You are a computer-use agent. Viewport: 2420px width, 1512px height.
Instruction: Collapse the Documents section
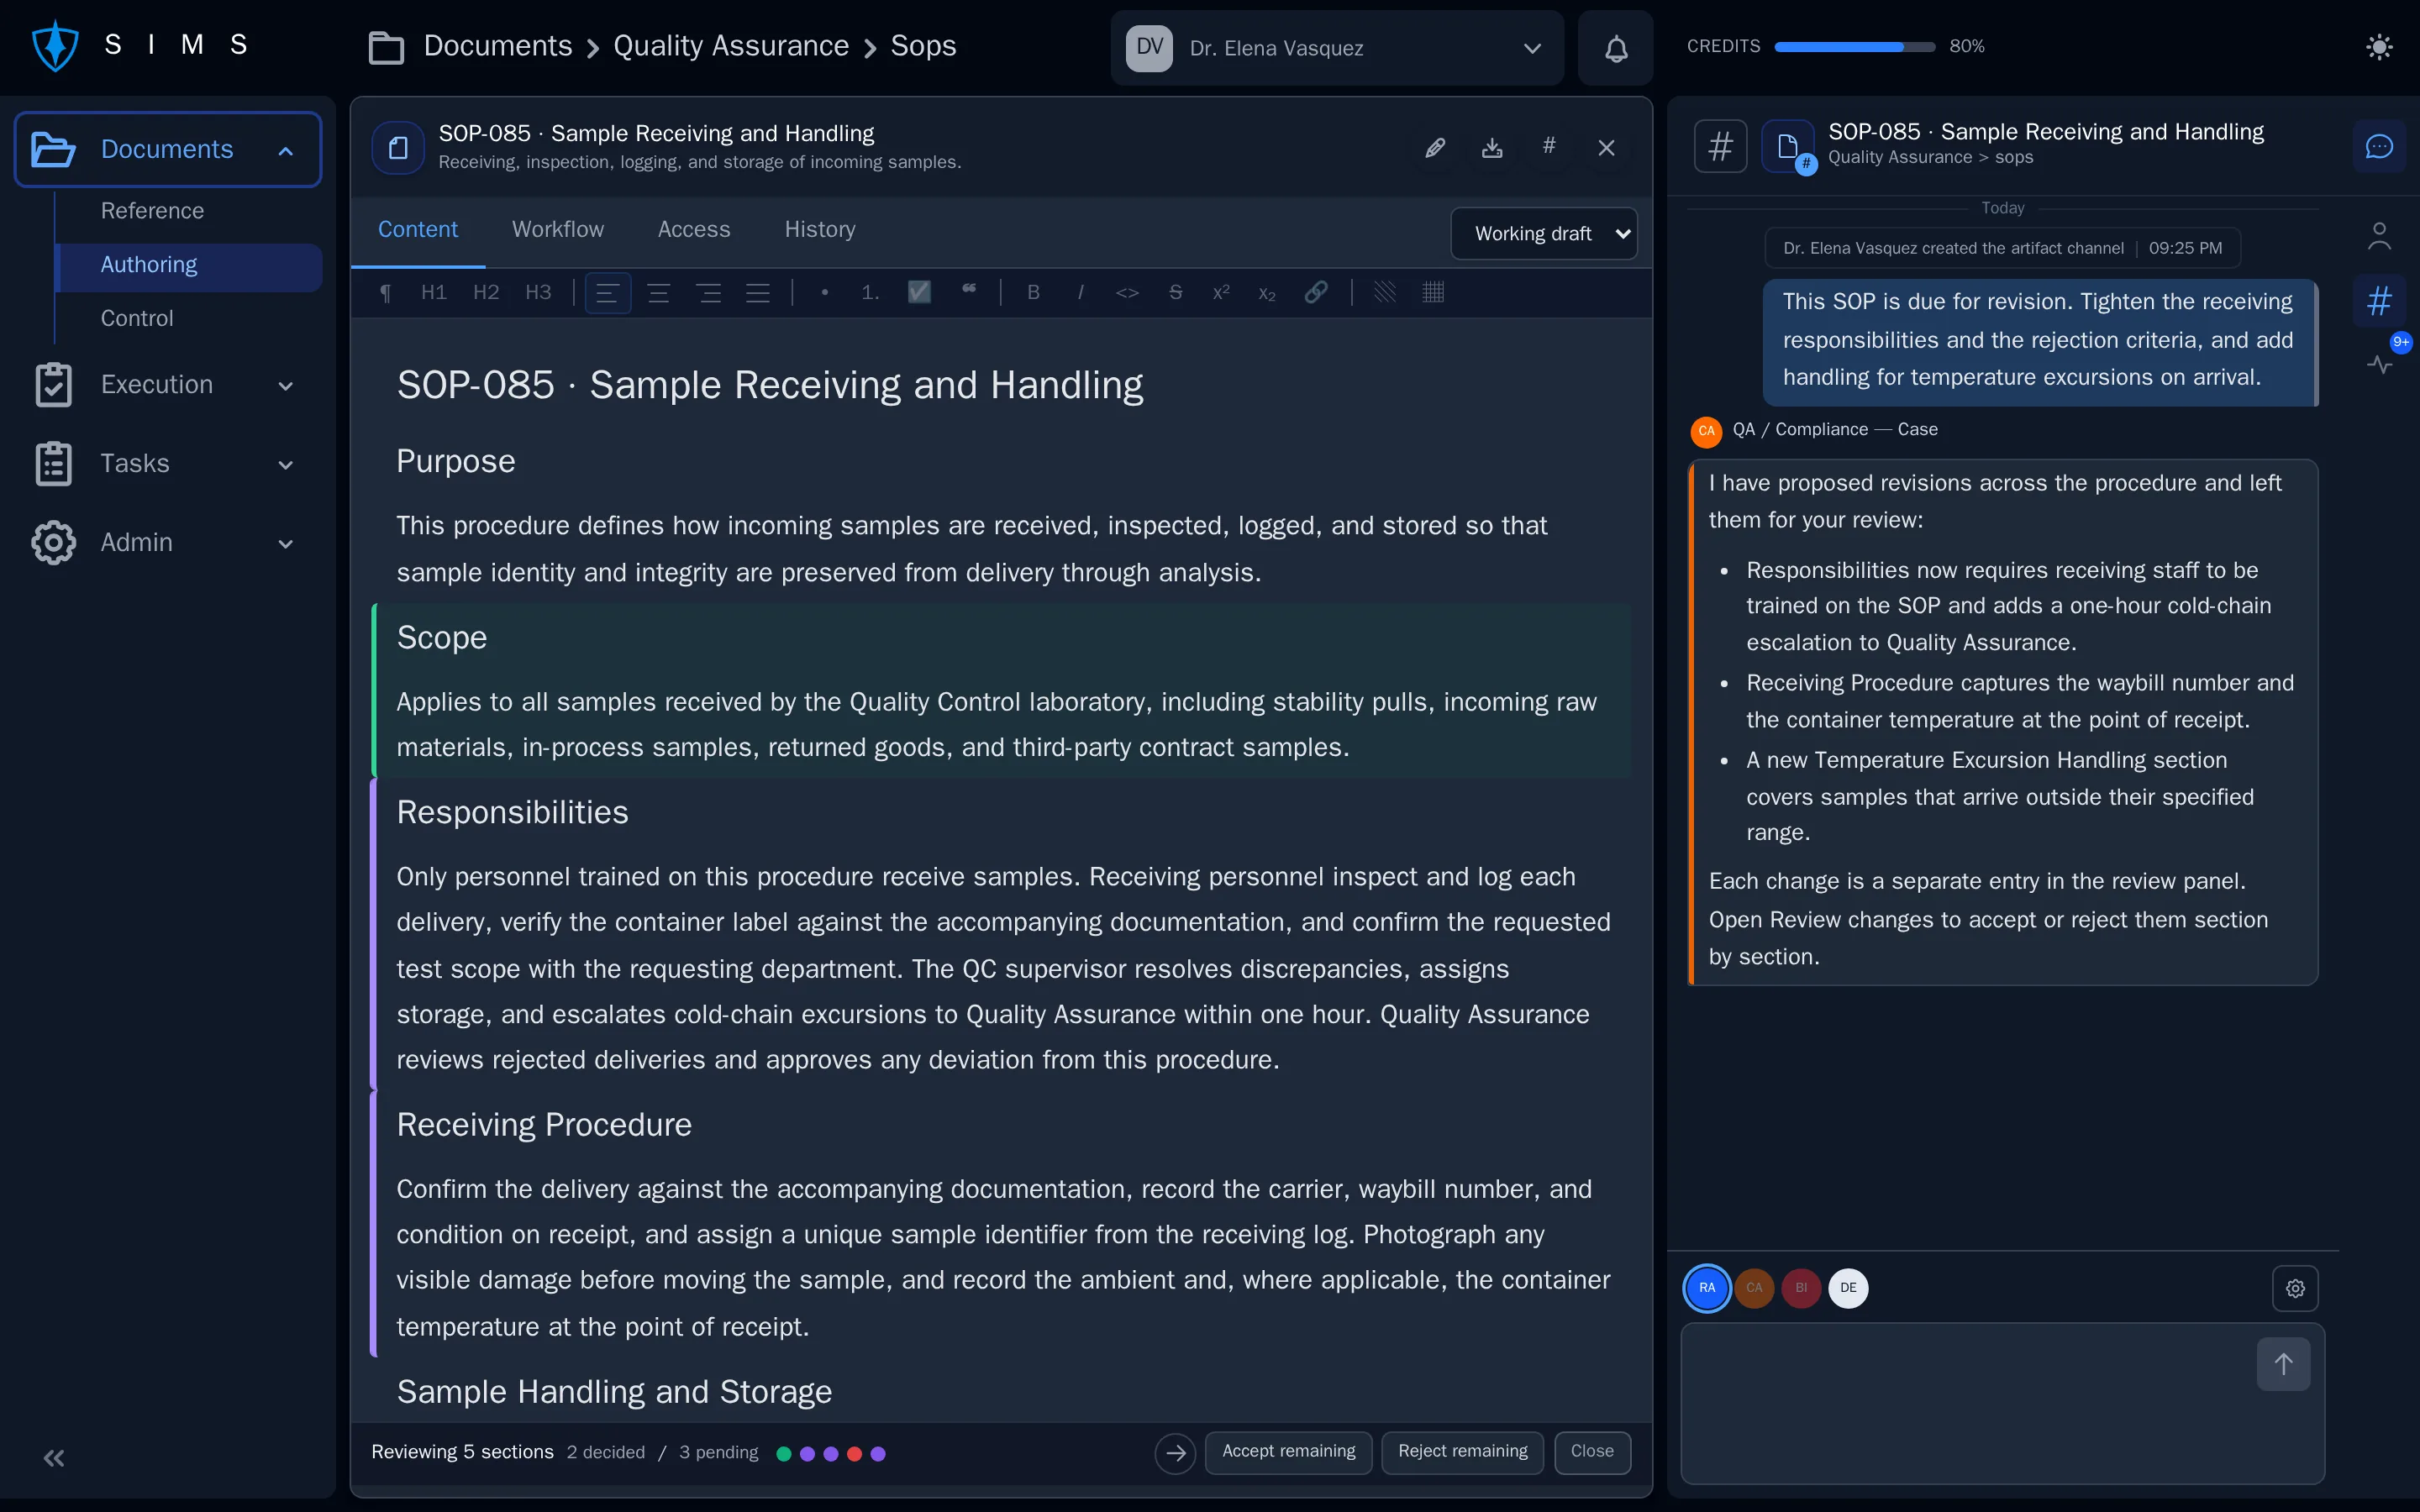click(x=168, y=150)
